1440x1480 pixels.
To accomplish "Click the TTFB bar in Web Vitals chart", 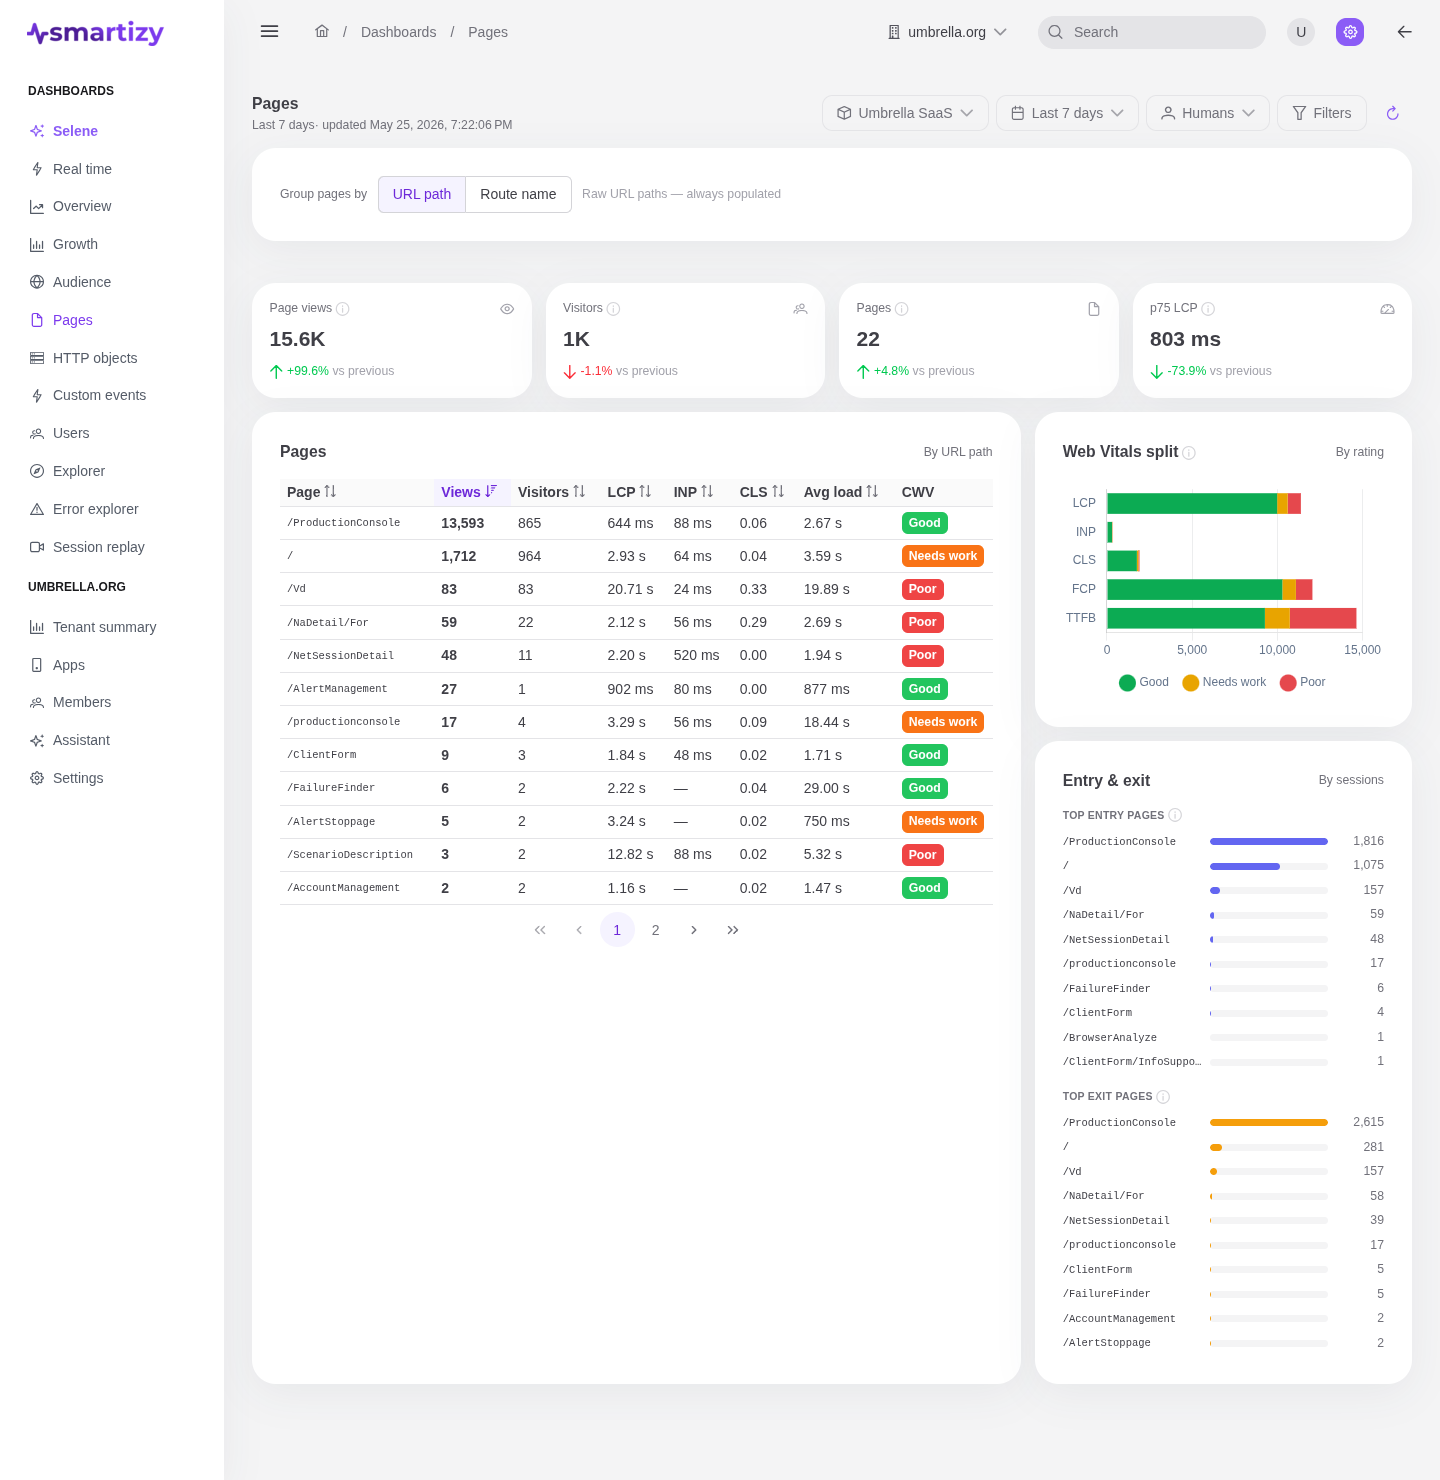I will click(x=1232, y=618).
